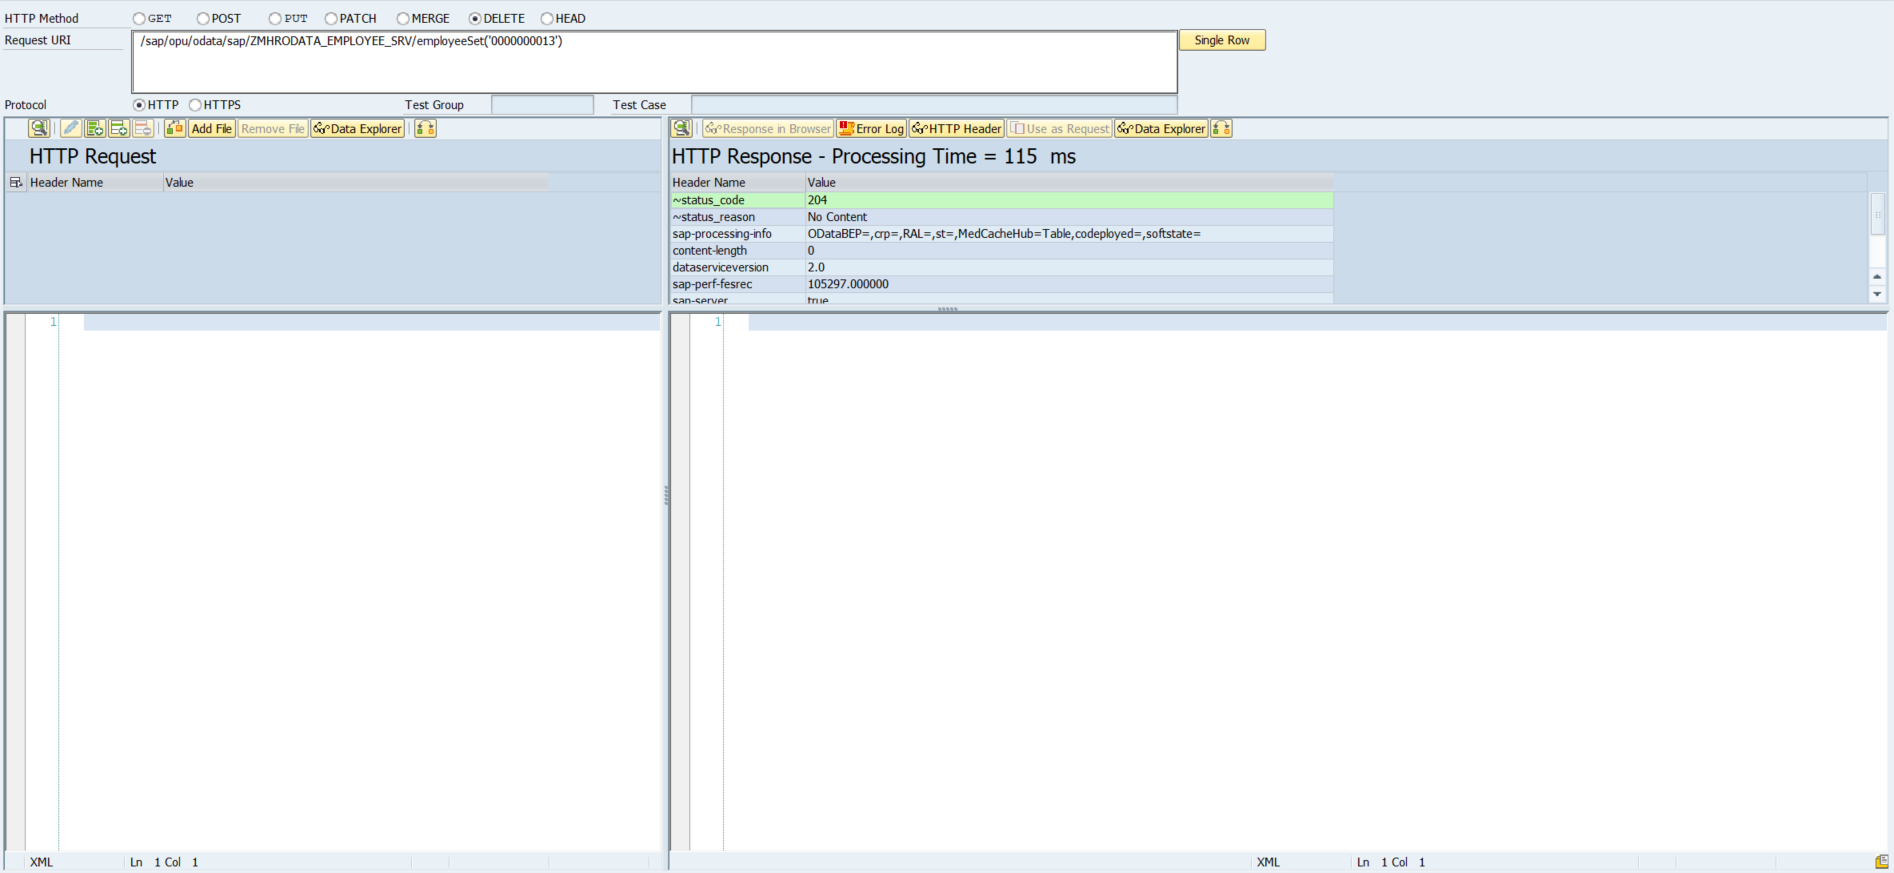Click Response in Browser button
Screen dimensions: 1894x873
(768, 128)
